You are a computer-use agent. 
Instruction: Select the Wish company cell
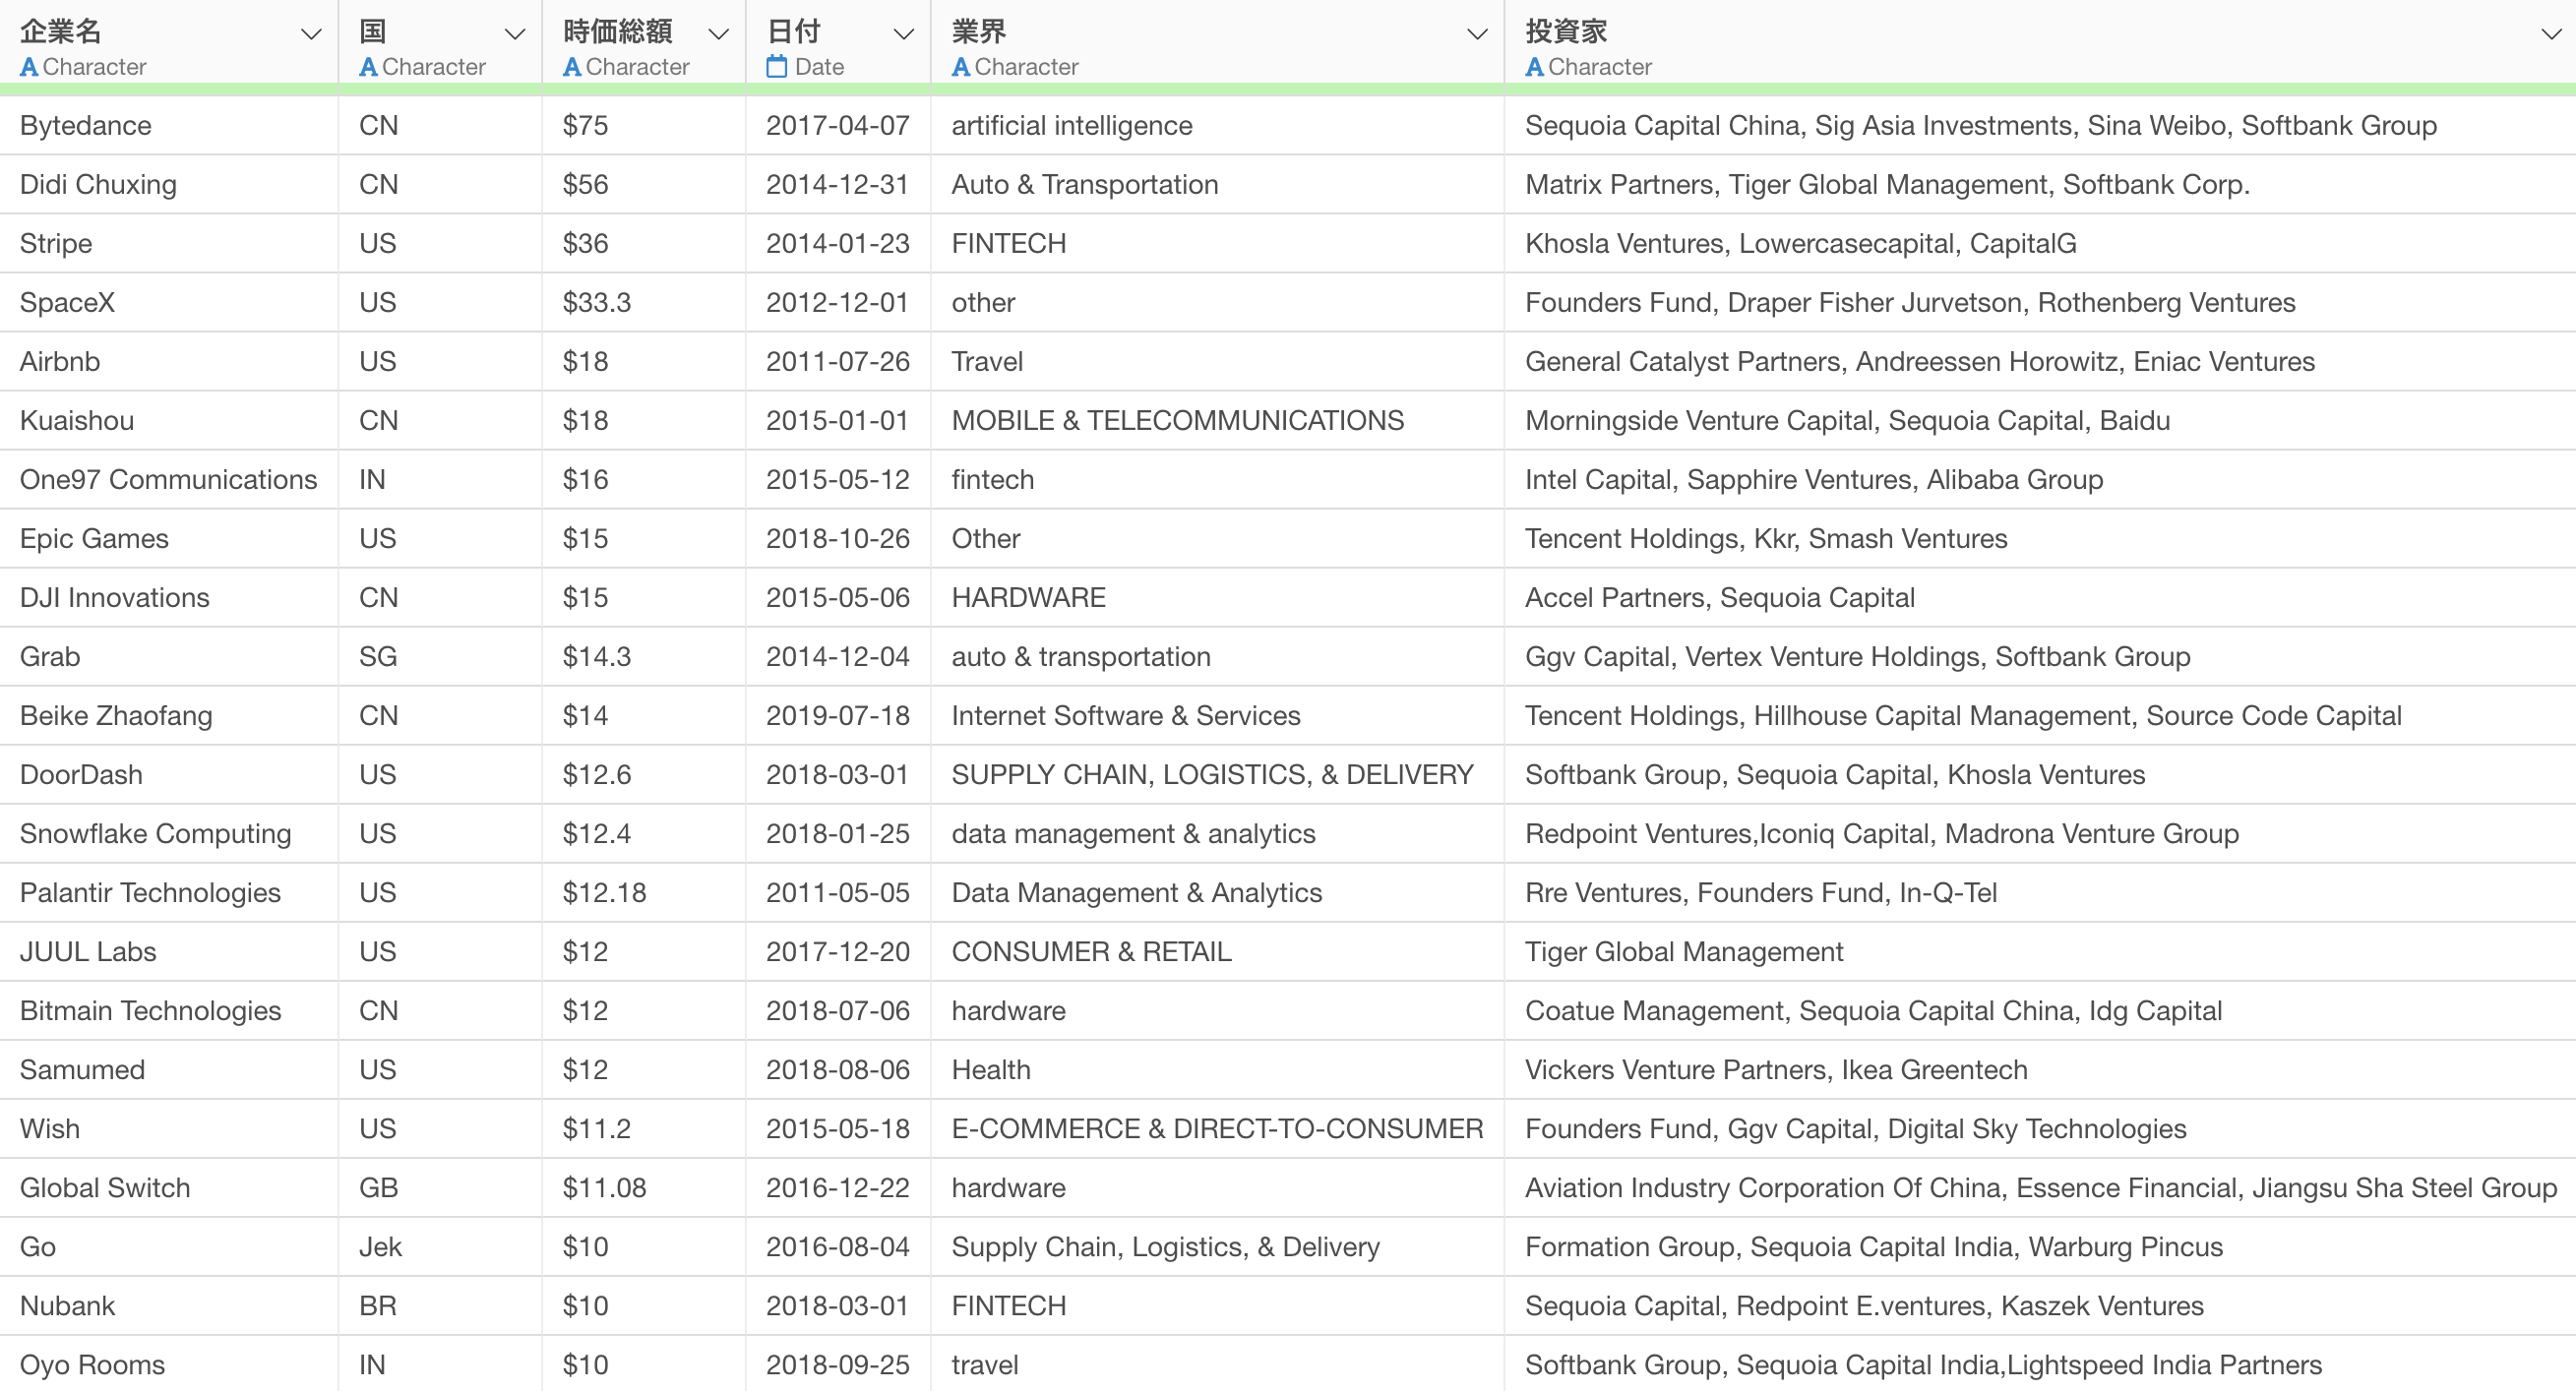169,1128
